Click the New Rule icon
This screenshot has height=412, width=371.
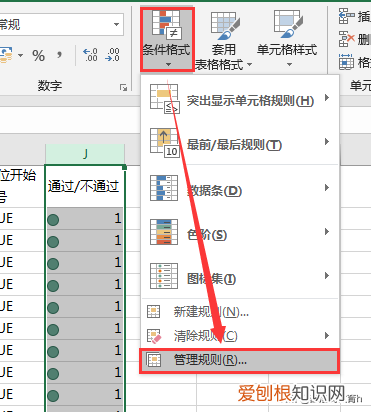click(154, 312)
